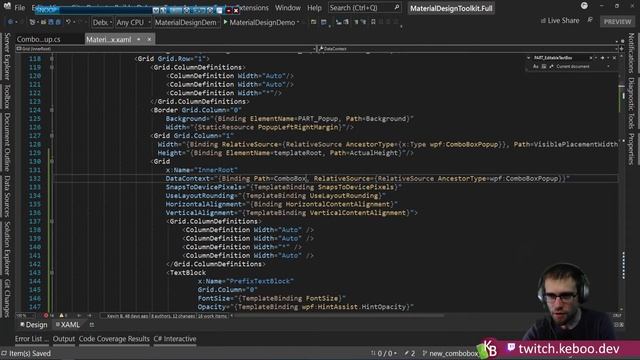Collapse the Grid Grid.Row="1" element on line 118
Image resolution: width=640 pixels, height=360 pixels.
click(52, 59)
